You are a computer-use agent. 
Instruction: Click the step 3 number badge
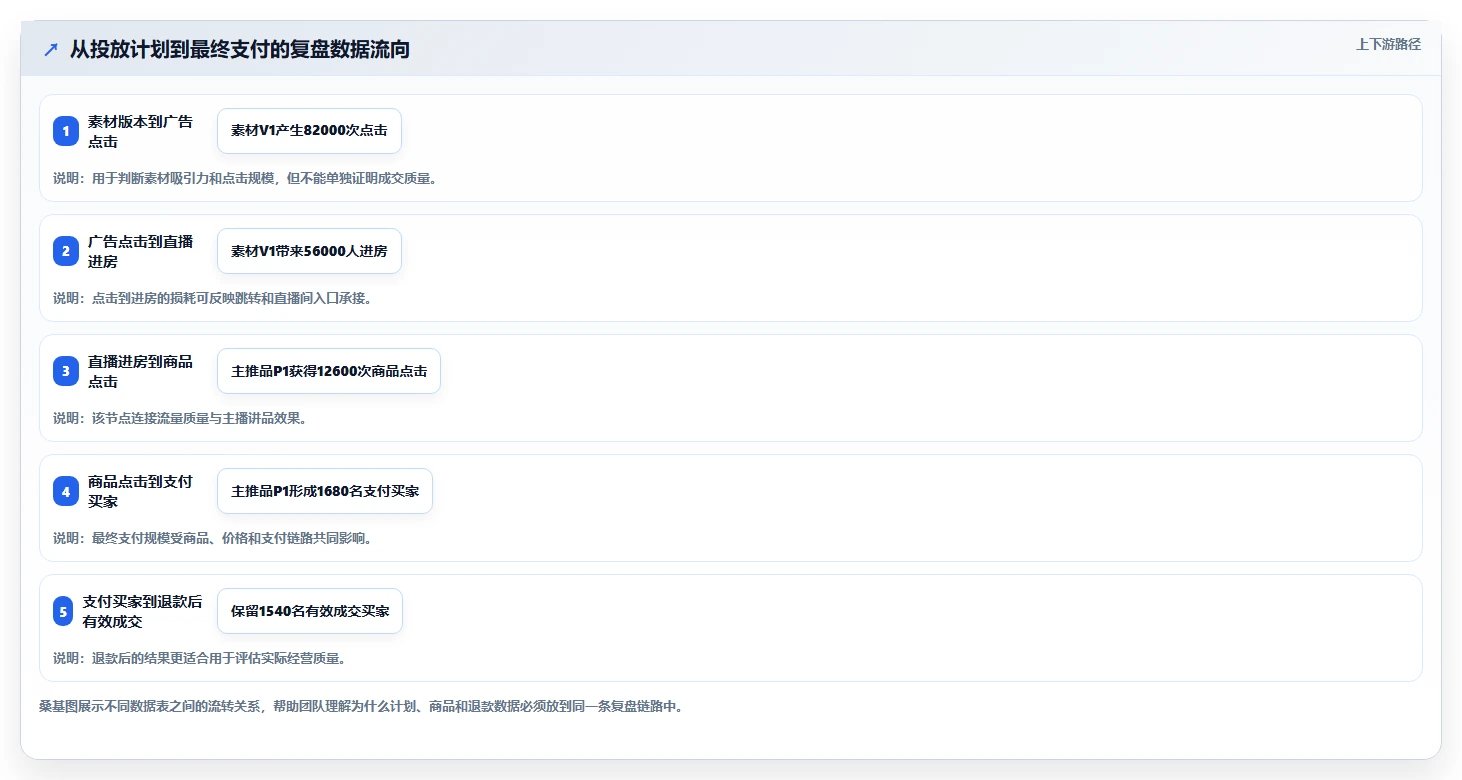click(66, 371)
